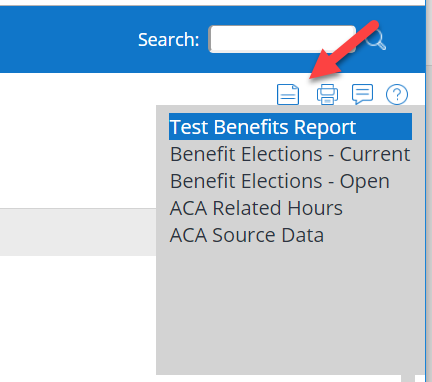The height and width of the screenshot is (382, 432).
Task: Open the ACA Related Hours report
Action: point(256,208)
